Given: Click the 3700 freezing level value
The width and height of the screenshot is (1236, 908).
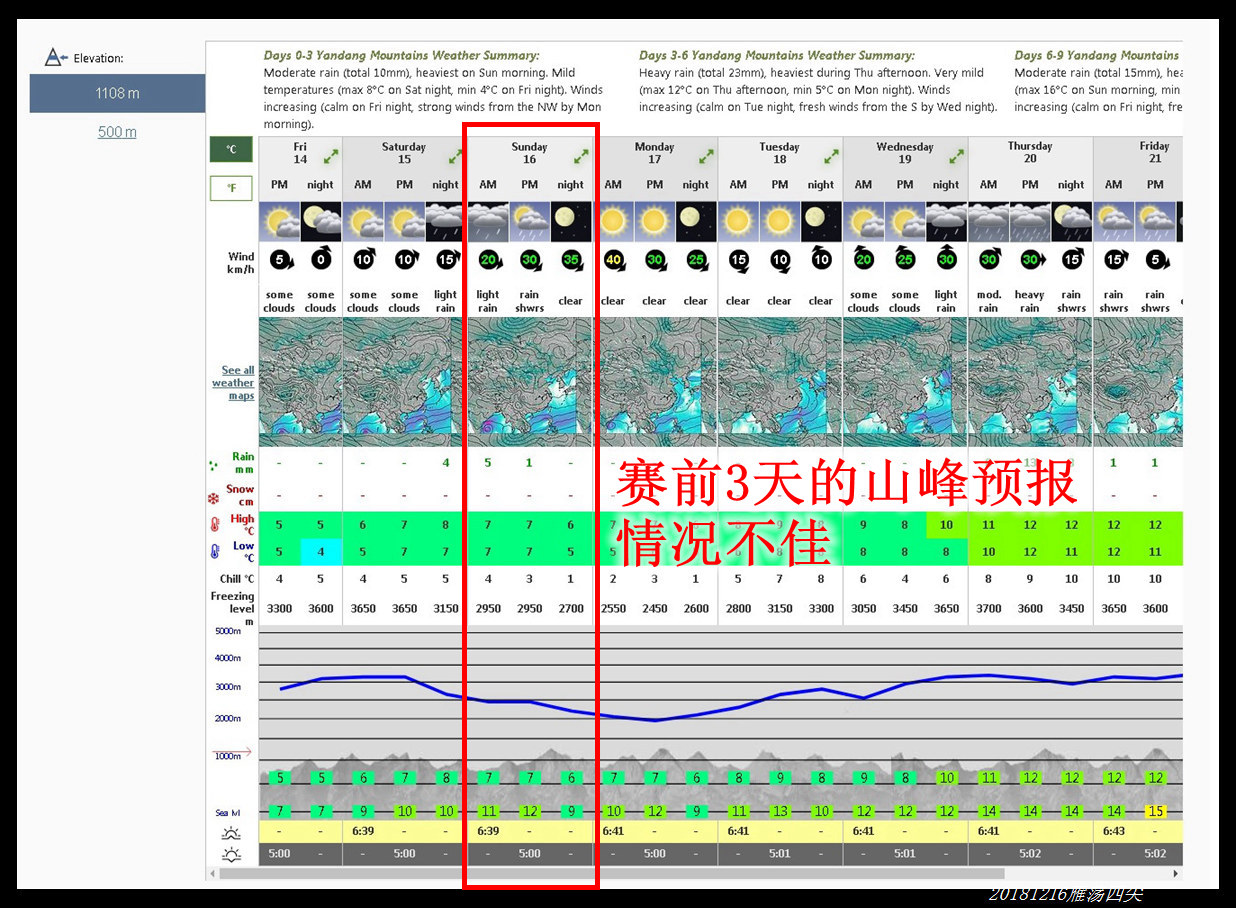Looking at the screenshot, I should tap(988, 608).
